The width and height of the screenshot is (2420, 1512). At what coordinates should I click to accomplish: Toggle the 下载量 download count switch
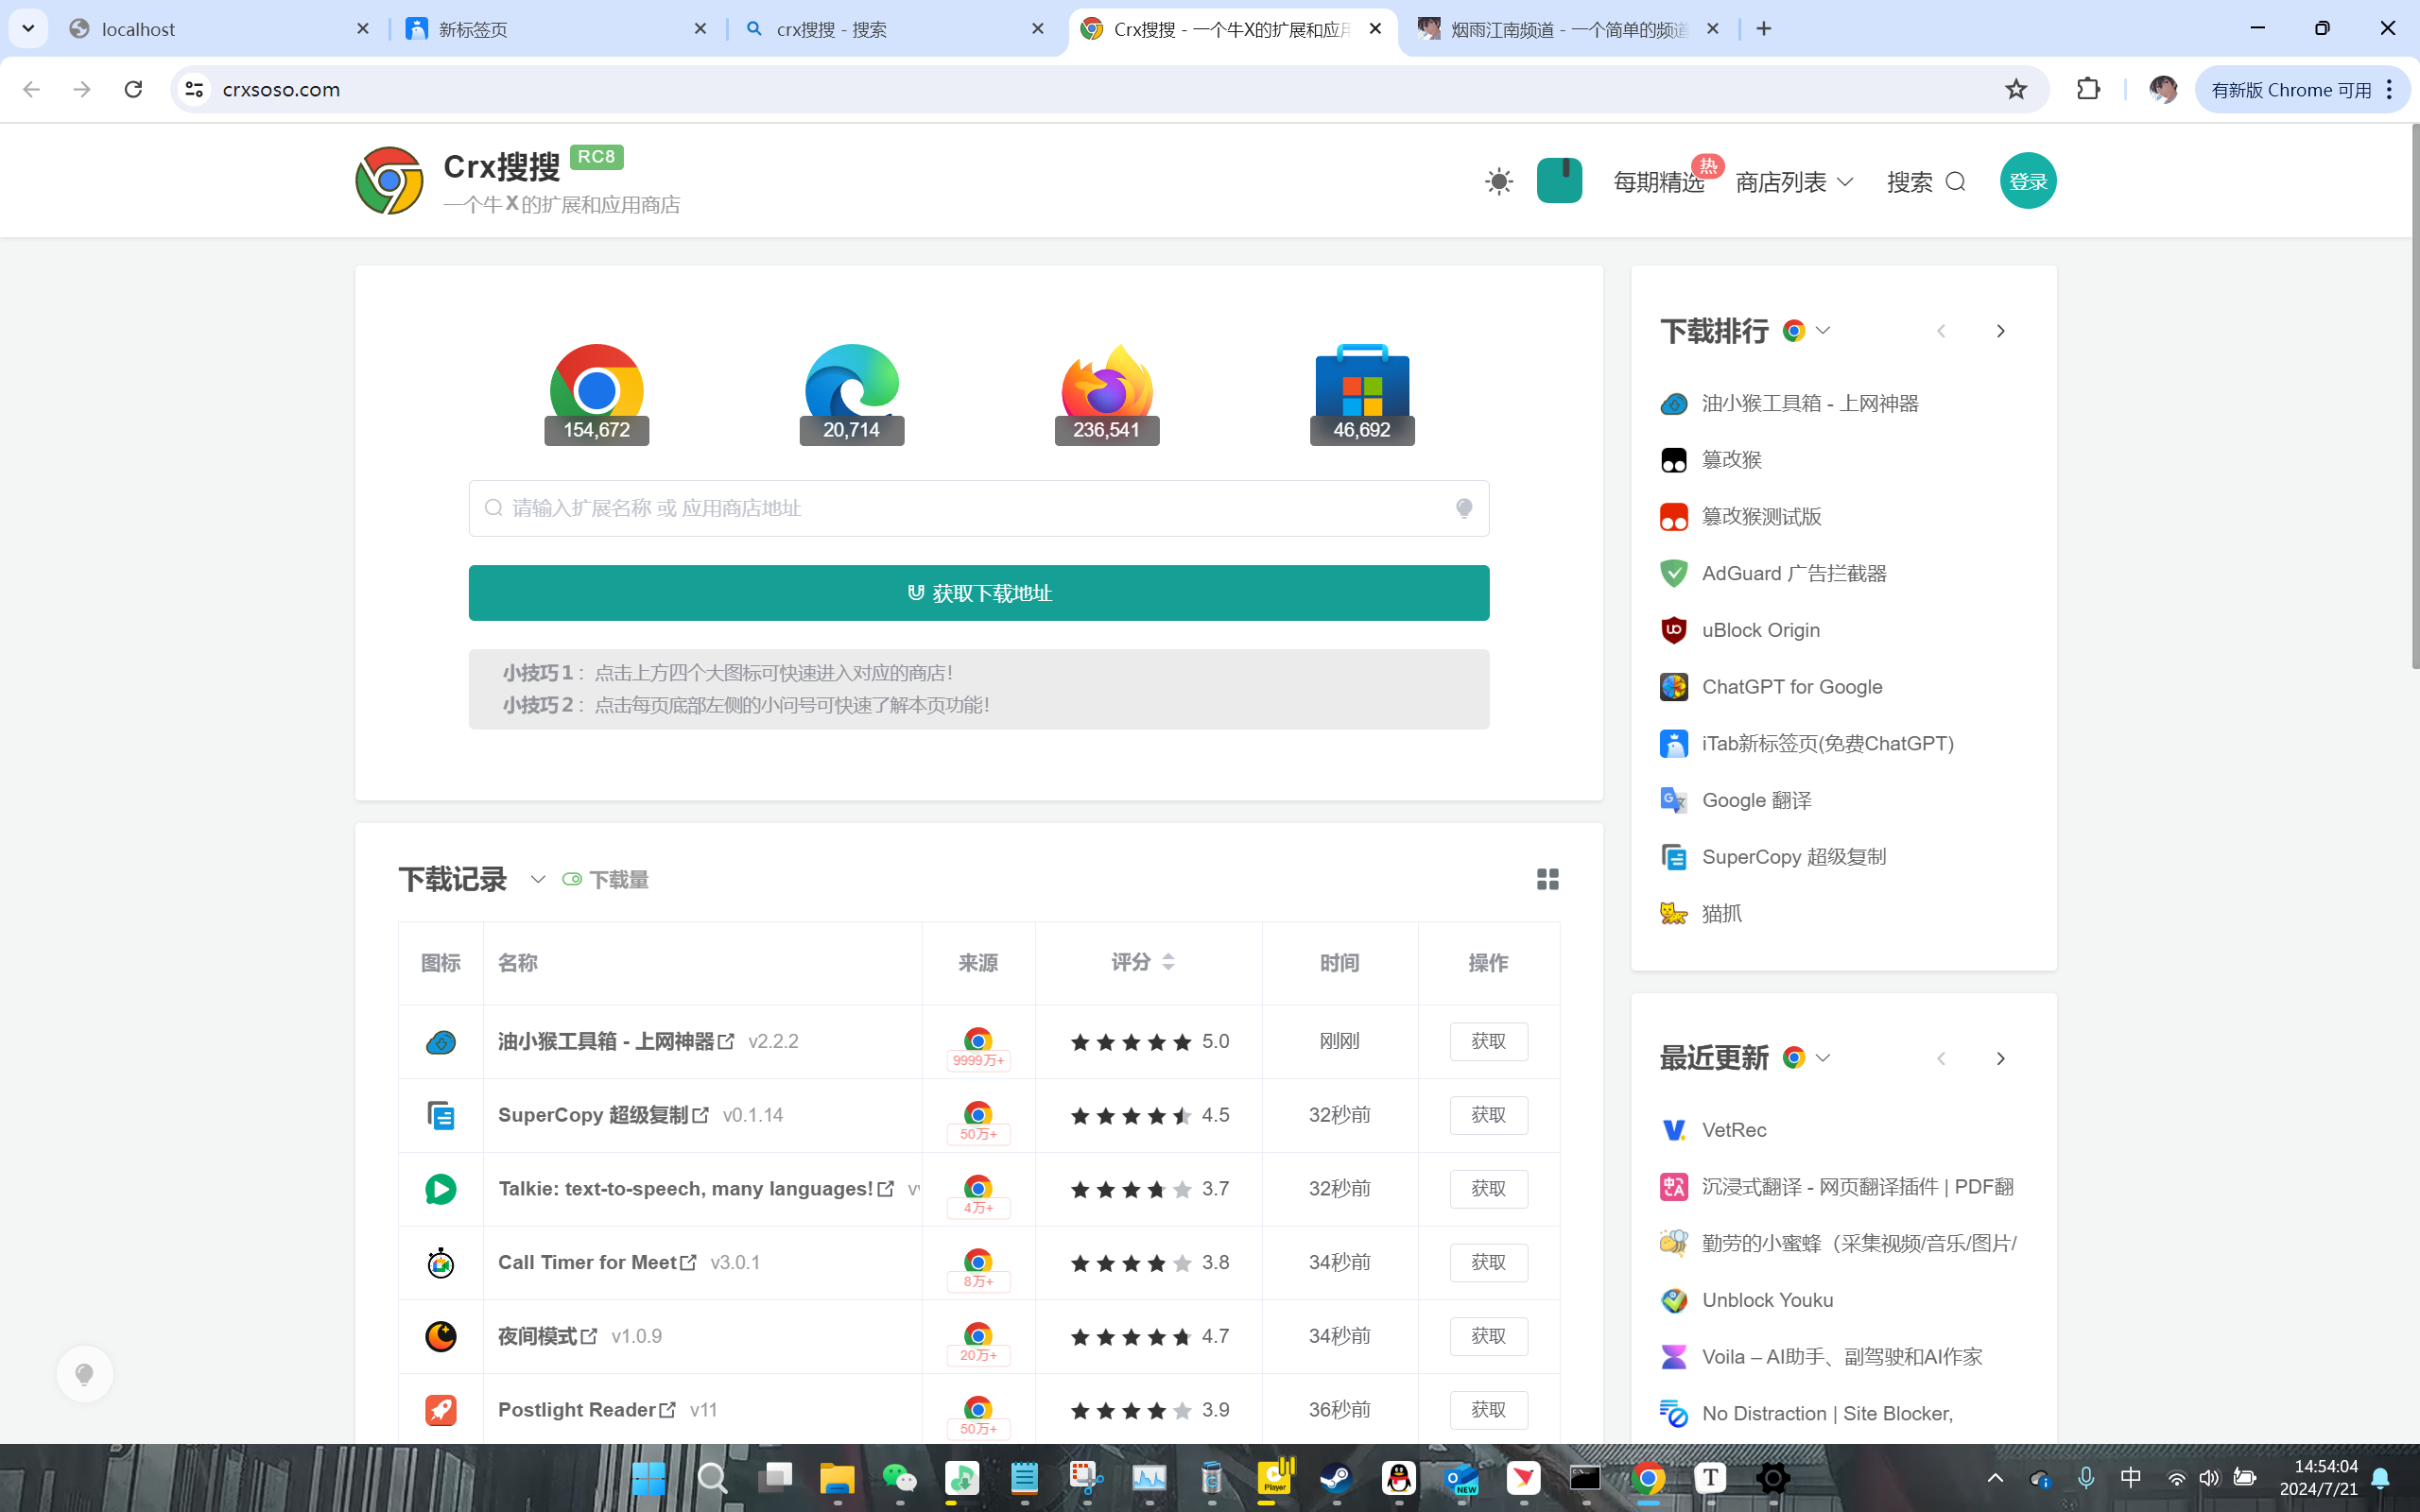pyautogui.click(x=572, y=879)
